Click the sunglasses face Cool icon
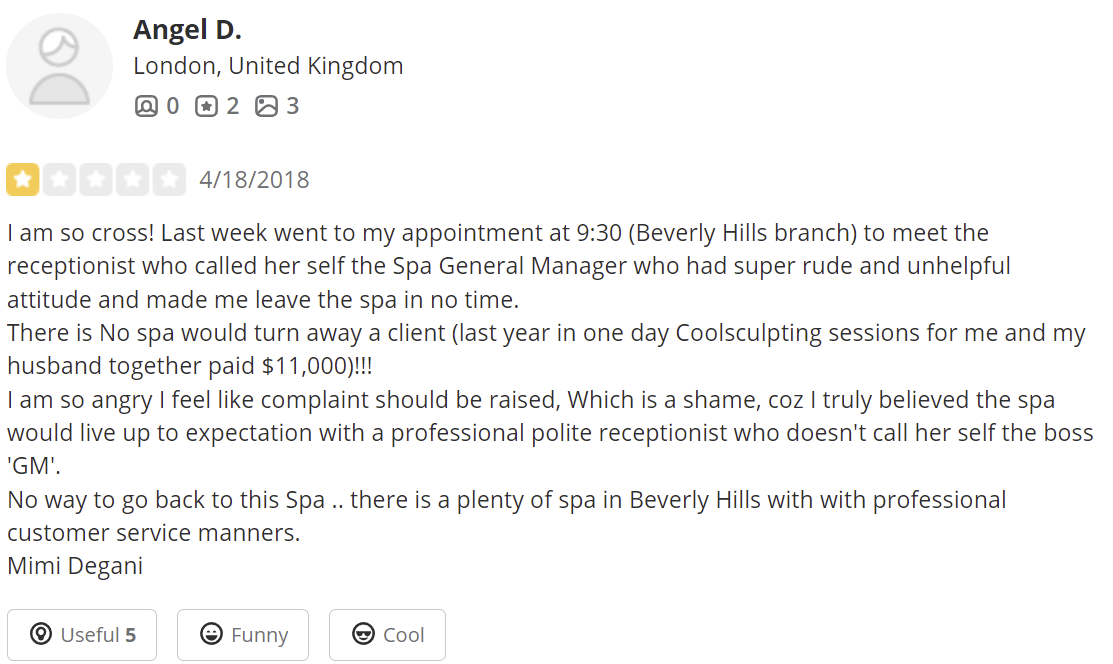This screenshot has width=1113, height=664. click(x=363, y=633)
